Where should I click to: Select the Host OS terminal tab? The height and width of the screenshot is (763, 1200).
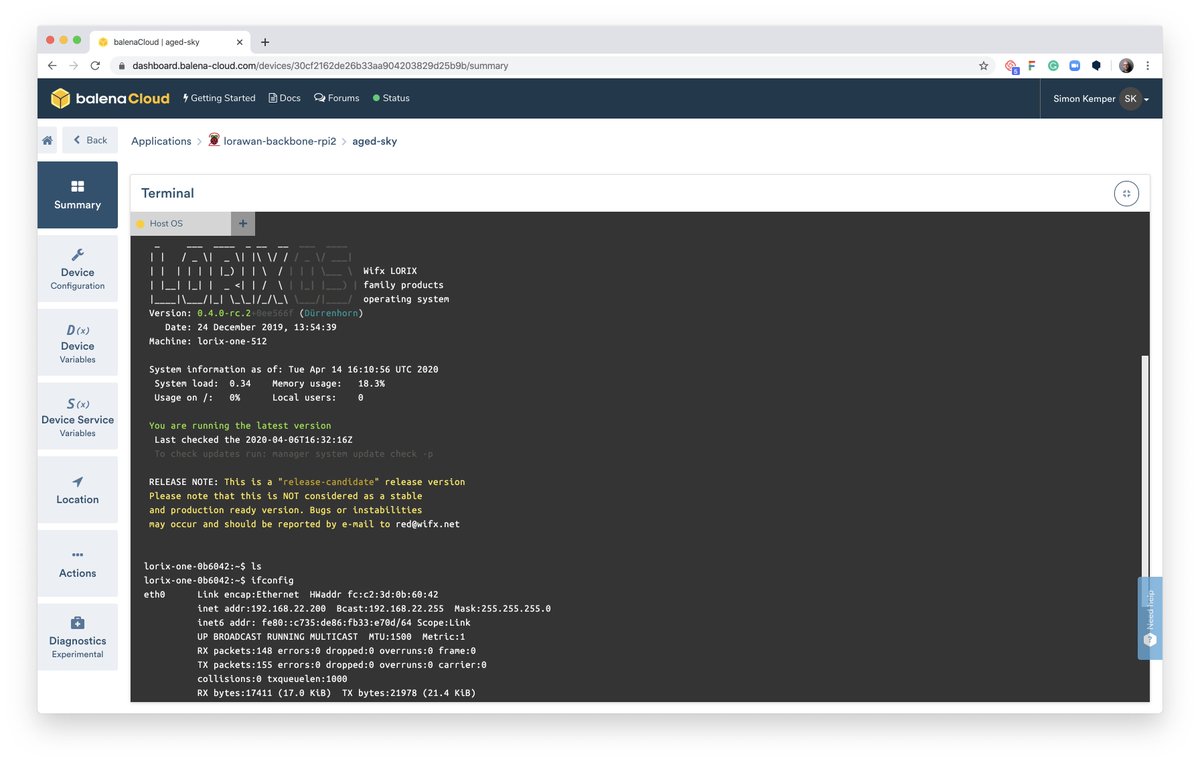tap(181, 223)
